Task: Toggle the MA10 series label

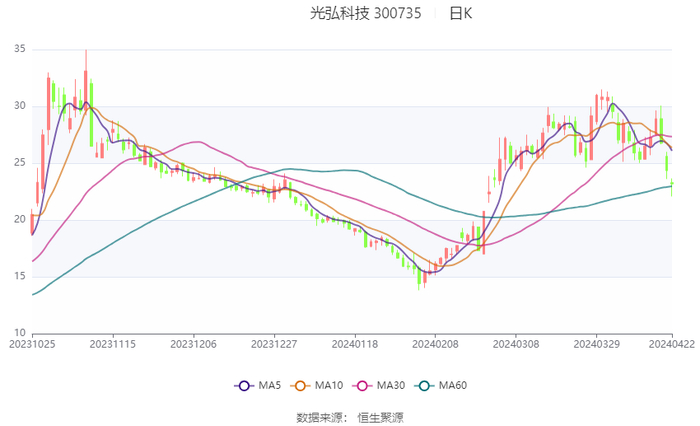Action: click(x=330, y=386)
